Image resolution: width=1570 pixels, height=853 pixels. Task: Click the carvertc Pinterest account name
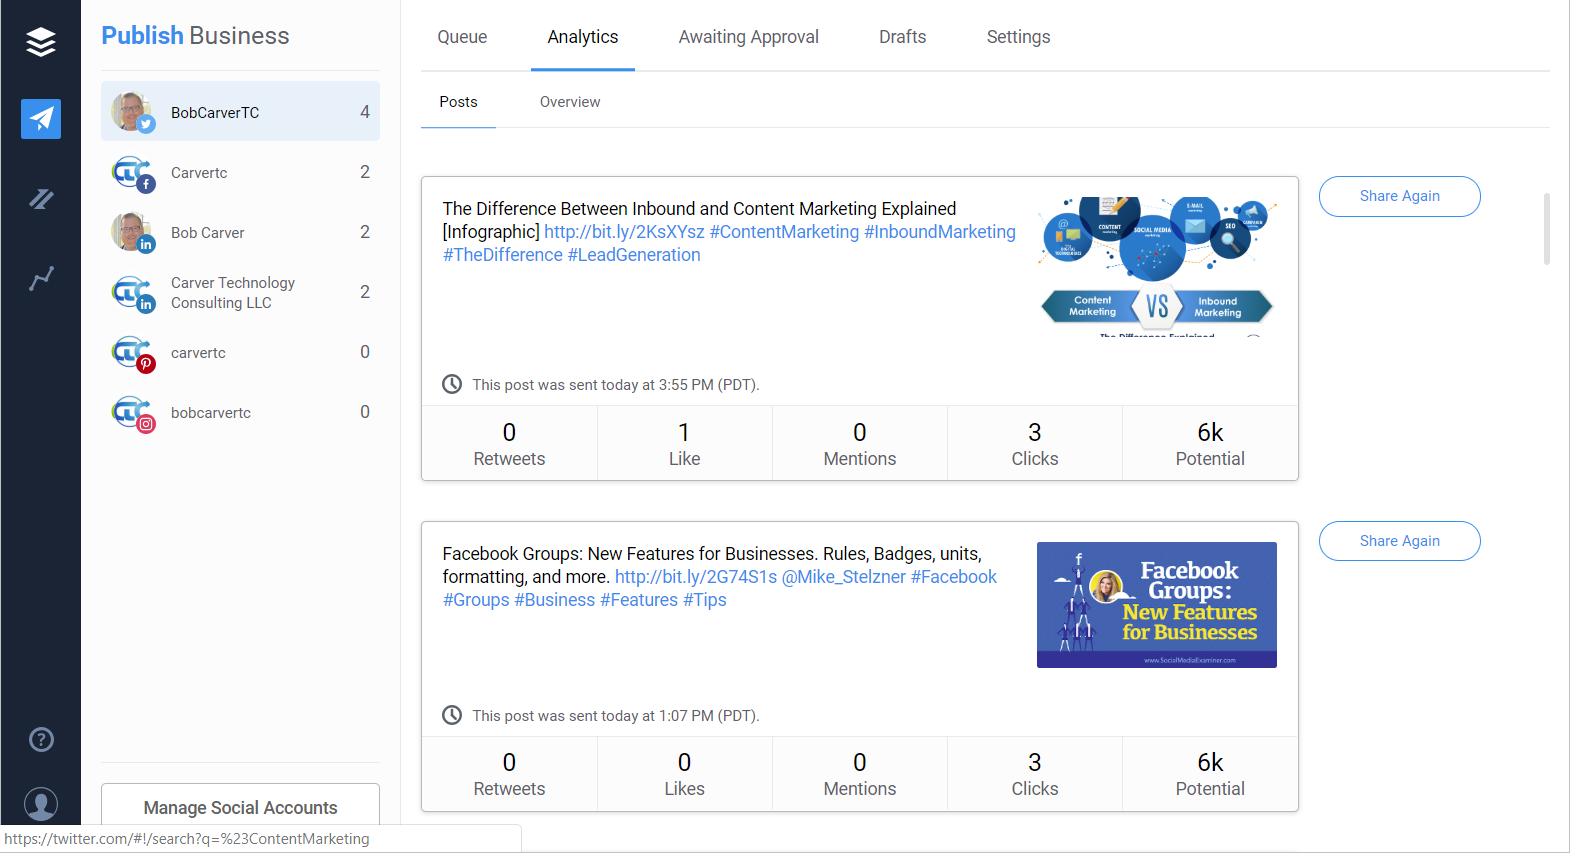tap(198, 353)
